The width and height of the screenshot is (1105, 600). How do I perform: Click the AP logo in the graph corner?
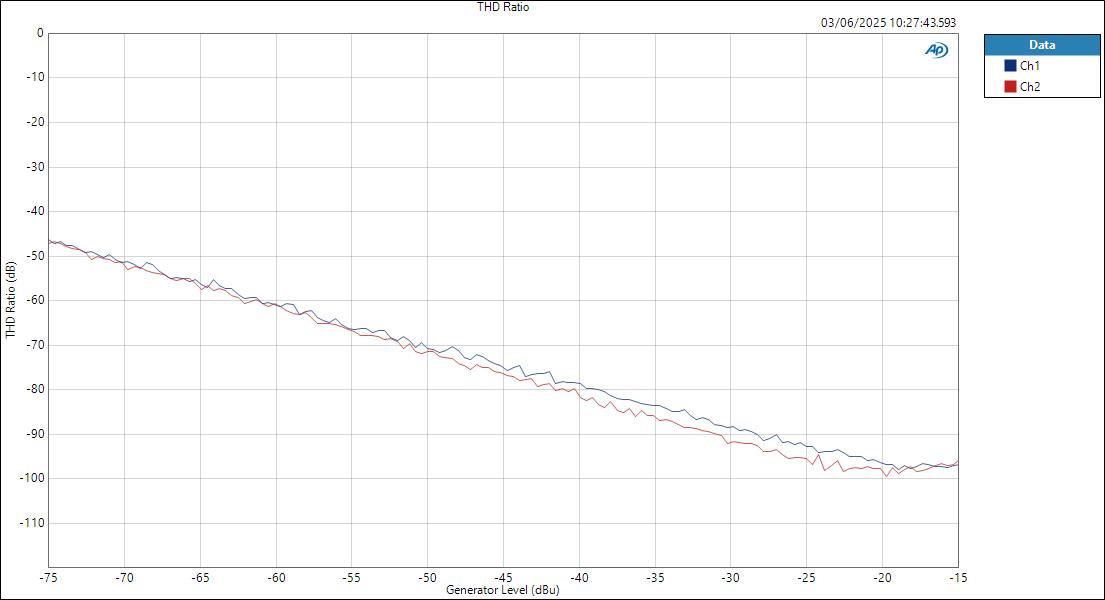[936, 47]
